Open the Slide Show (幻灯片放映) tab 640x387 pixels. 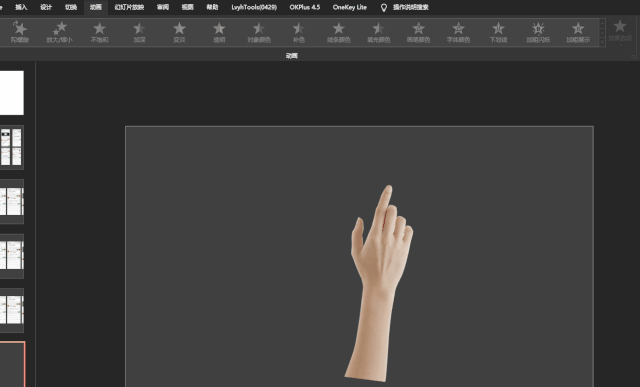129,7
